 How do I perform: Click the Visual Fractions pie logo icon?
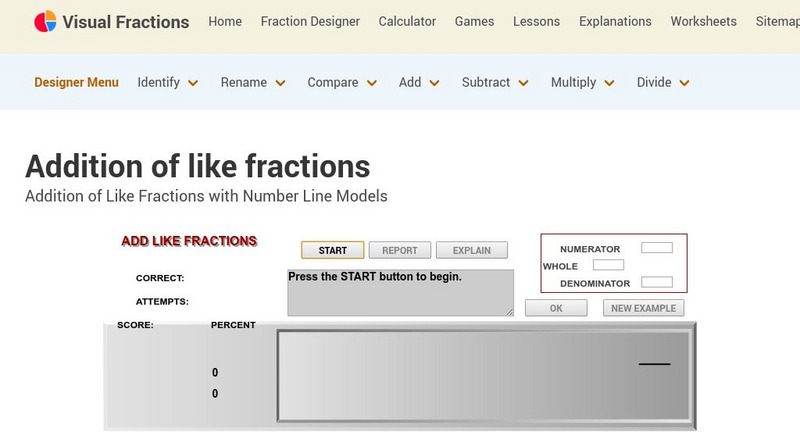click(x=45, y=21)
